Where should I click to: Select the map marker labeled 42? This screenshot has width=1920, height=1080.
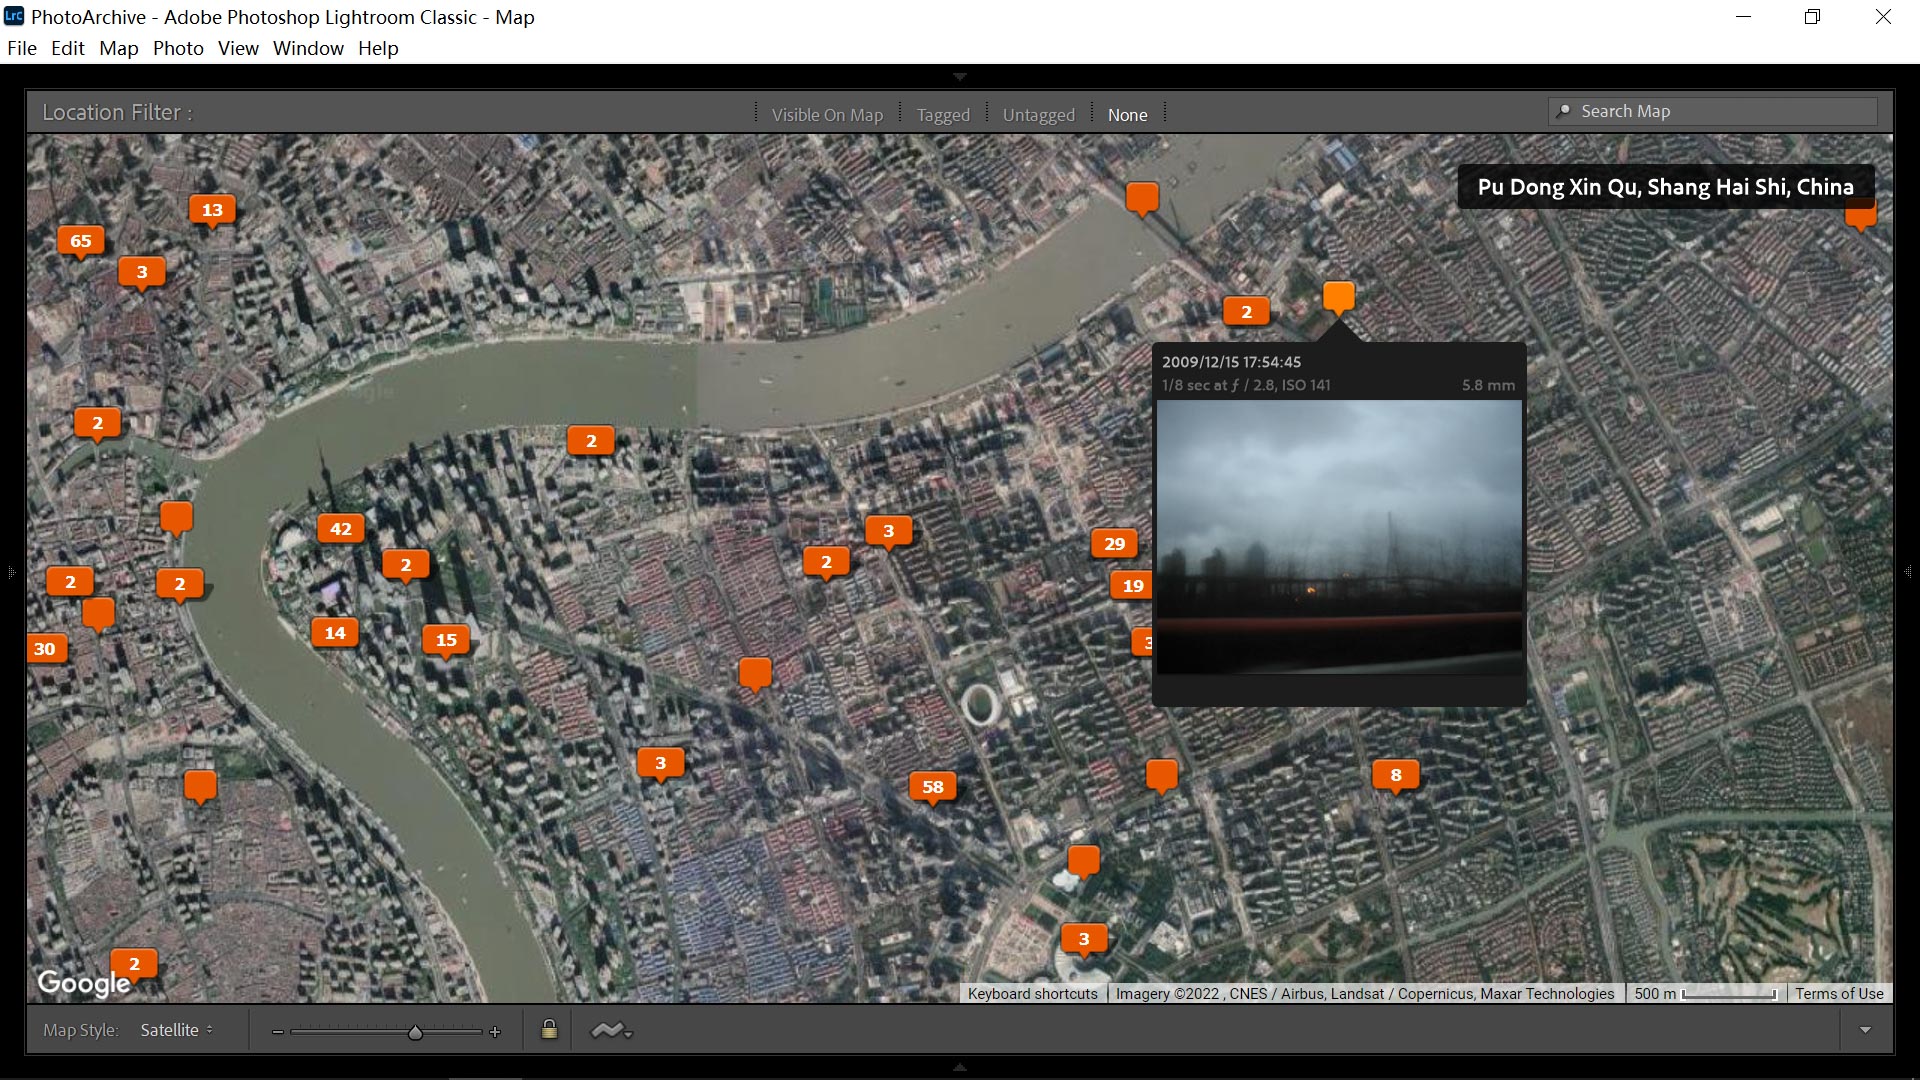coord(340,529)
